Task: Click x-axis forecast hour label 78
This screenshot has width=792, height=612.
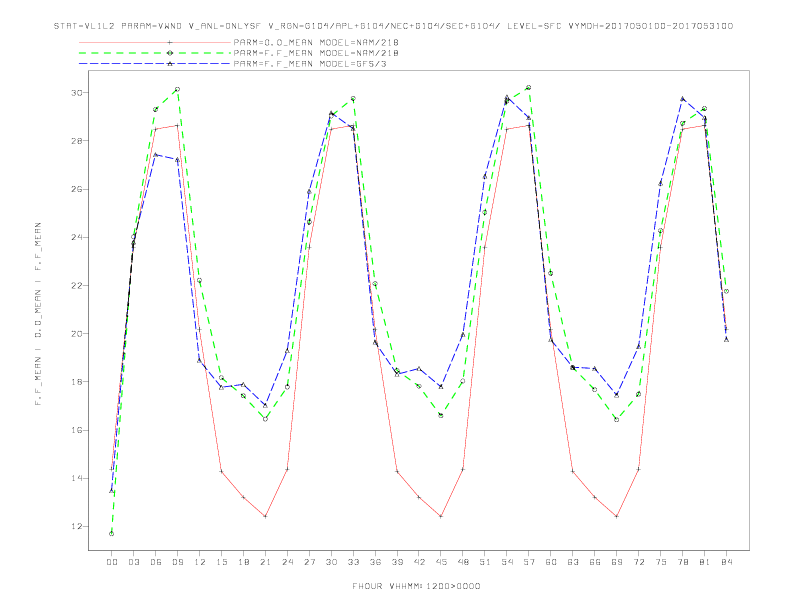Action: click(x=683, y=562)
